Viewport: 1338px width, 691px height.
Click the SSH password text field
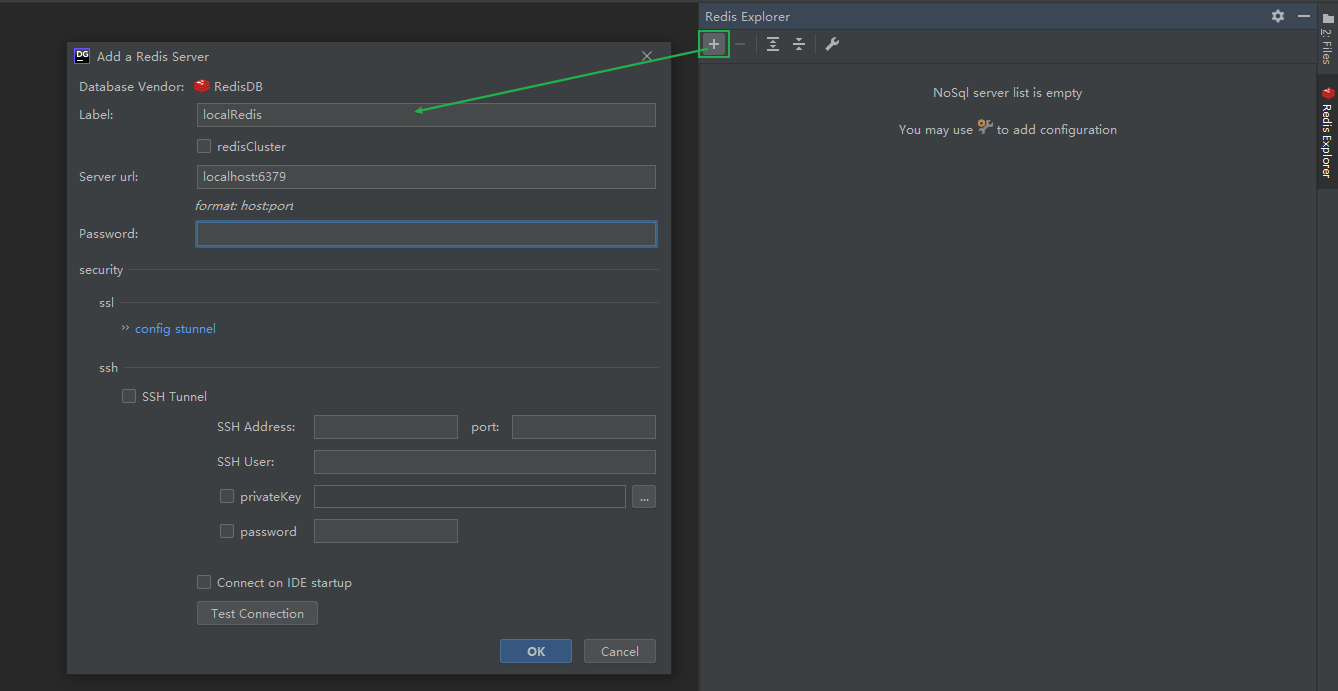click(385, 531)
